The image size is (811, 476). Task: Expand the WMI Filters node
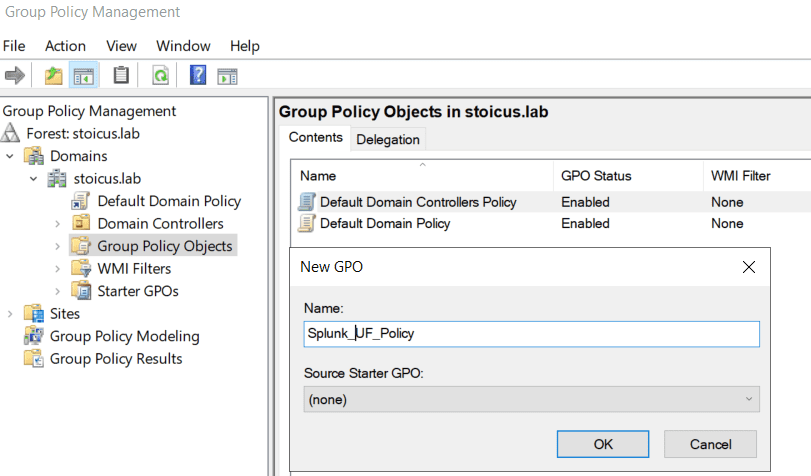pos(57,269)
